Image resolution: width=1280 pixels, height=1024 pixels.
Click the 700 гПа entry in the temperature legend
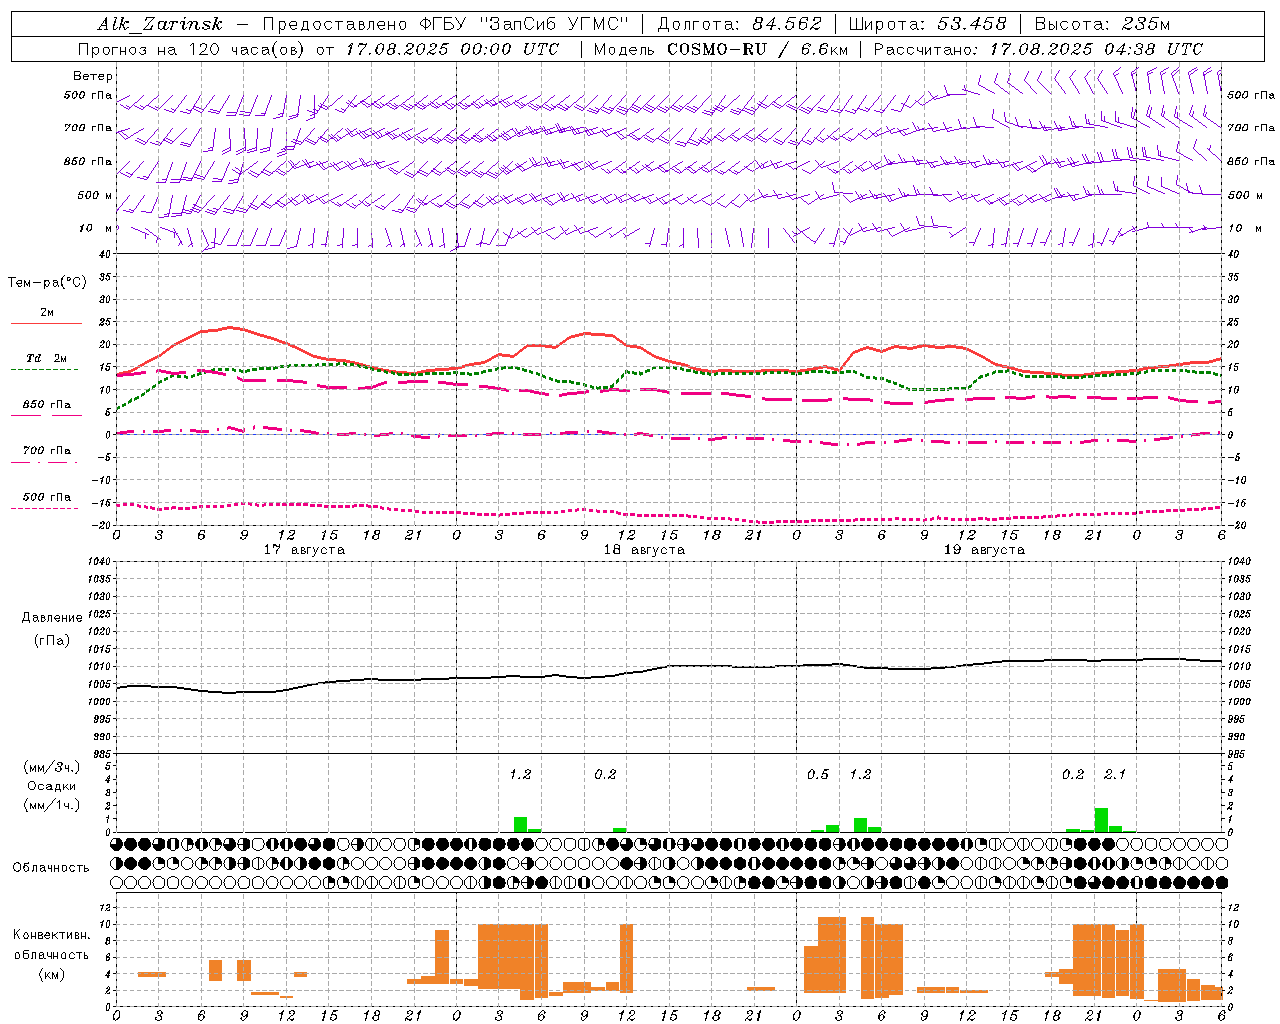46,451
